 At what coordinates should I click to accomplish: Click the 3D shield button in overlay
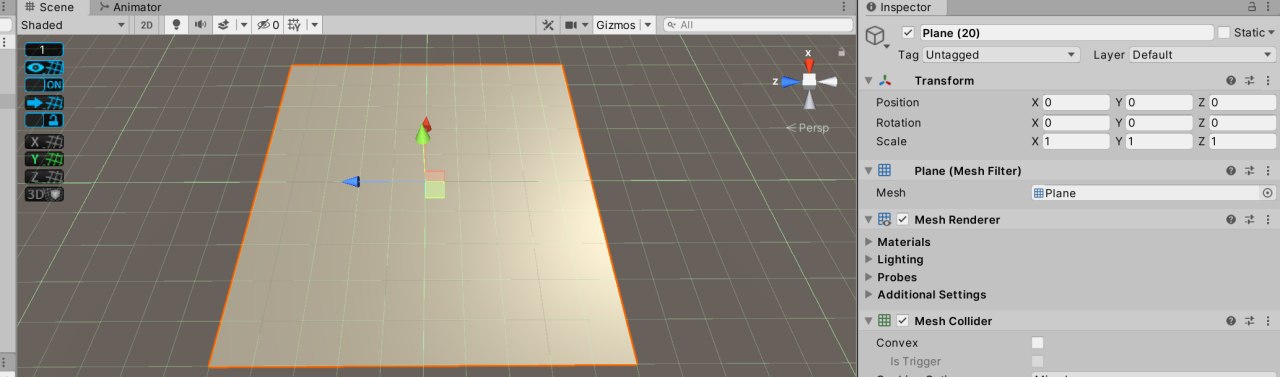tap(44, 194)
